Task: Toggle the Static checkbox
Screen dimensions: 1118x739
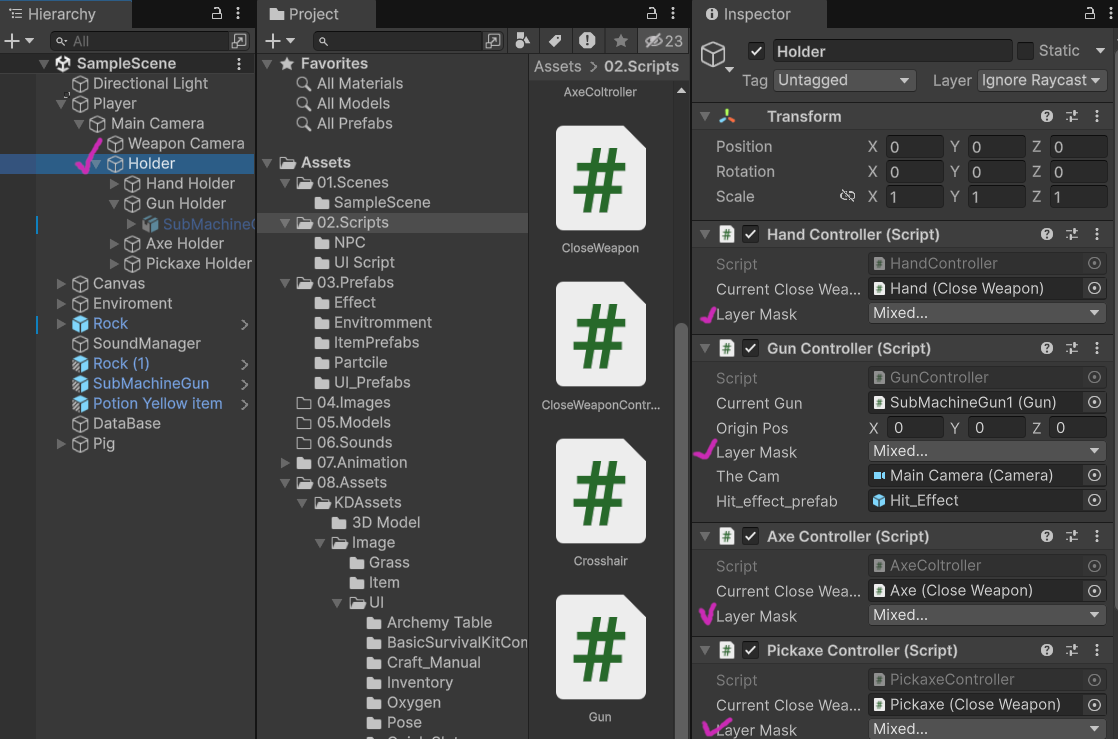Action: pos(1025,51)
